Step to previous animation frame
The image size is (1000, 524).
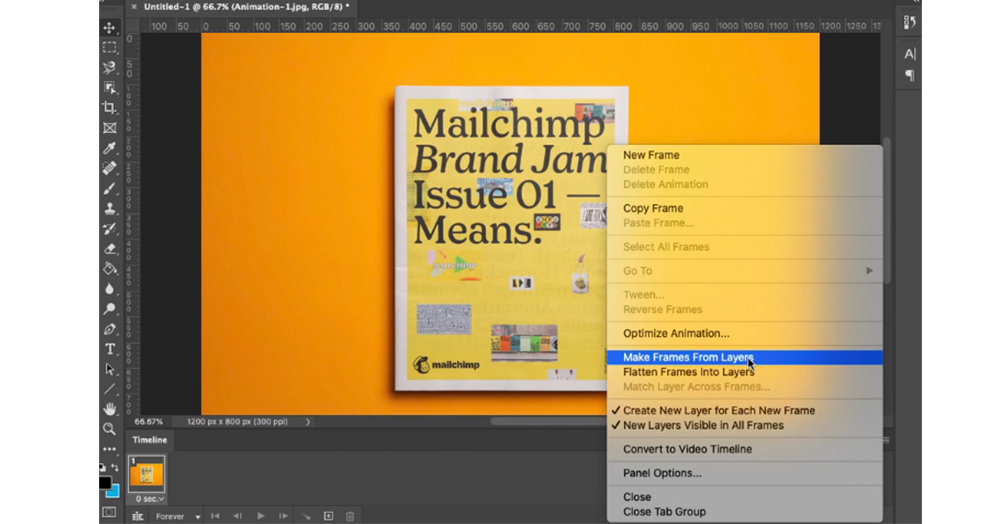[x=237, y=516]
